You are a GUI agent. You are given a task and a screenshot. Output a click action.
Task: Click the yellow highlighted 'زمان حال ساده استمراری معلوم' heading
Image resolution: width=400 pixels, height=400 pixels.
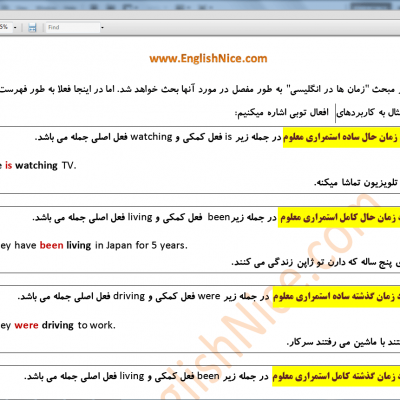click(x=341, y=137)
